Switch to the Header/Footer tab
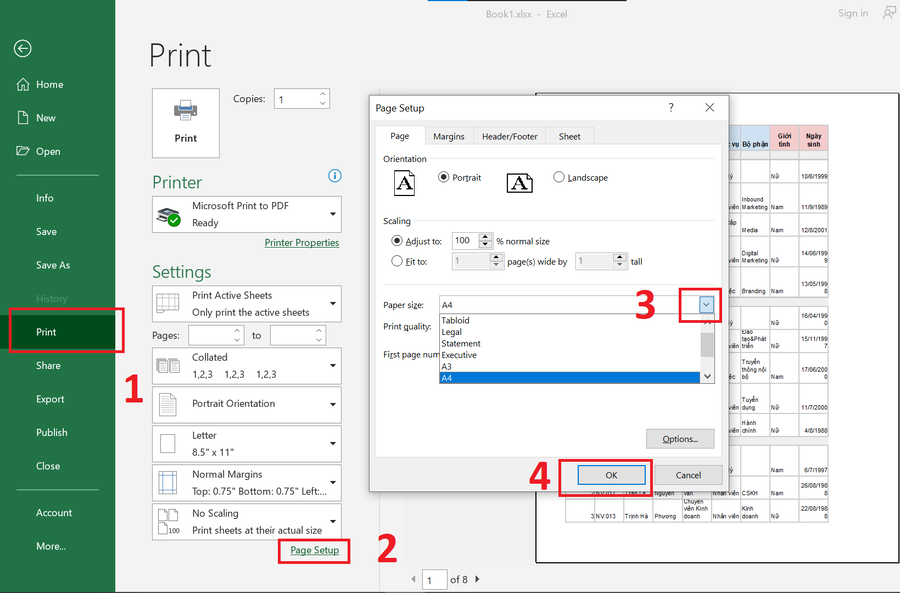Viewport: 900px width, 593px height. 510,137
